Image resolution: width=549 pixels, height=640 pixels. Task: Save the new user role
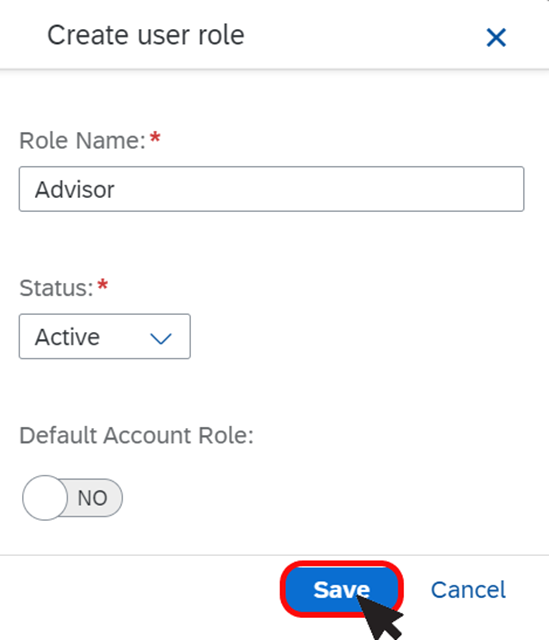click(x=342, y=589)
